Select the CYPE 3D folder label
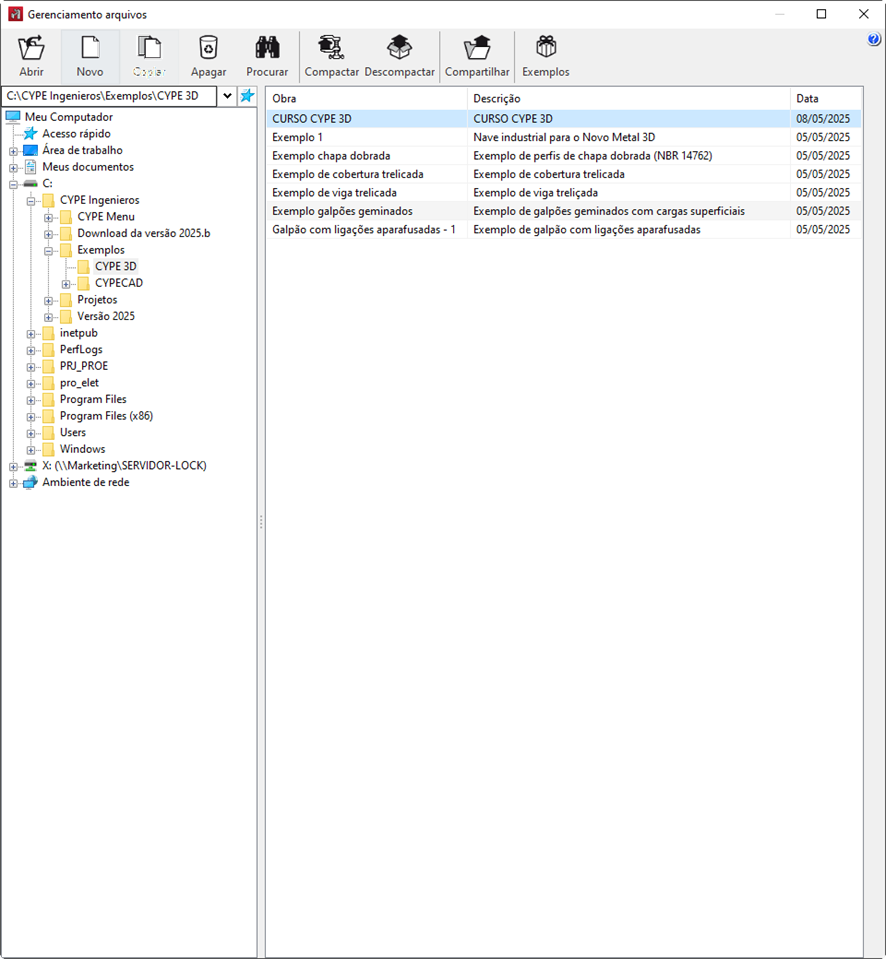 click(x=116, y=266)
